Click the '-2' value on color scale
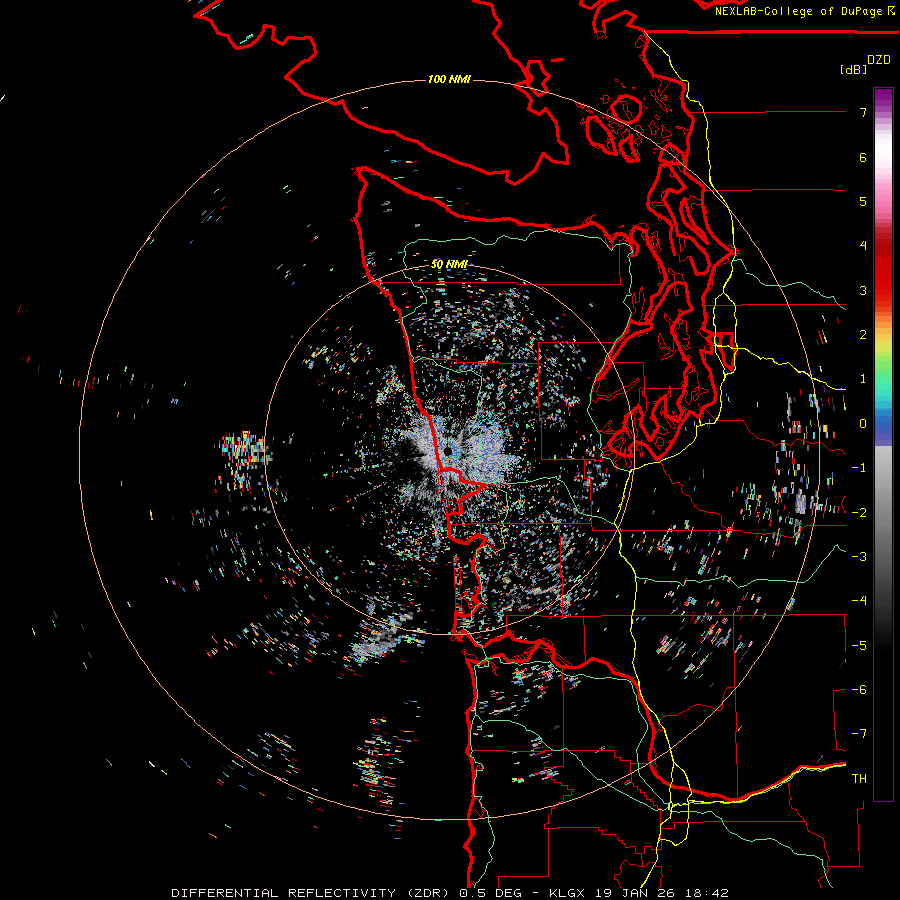 (859, 512)
